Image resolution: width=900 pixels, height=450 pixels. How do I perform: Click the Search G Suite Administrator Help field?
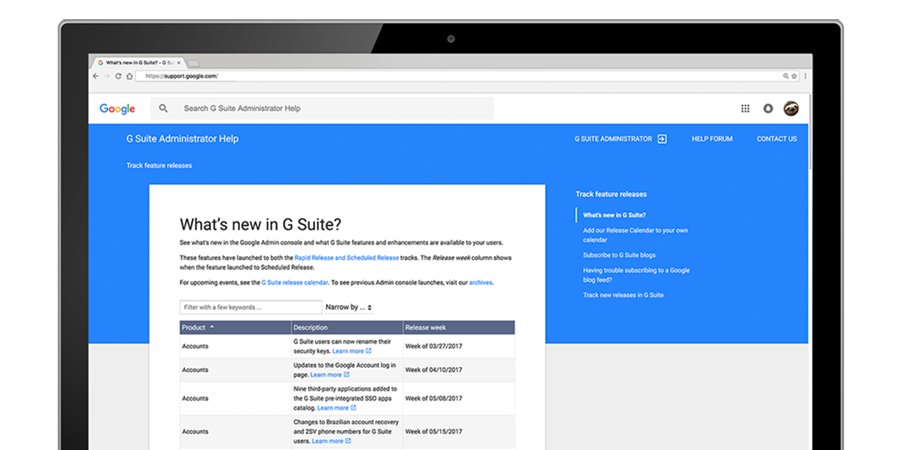click(321, 108)
